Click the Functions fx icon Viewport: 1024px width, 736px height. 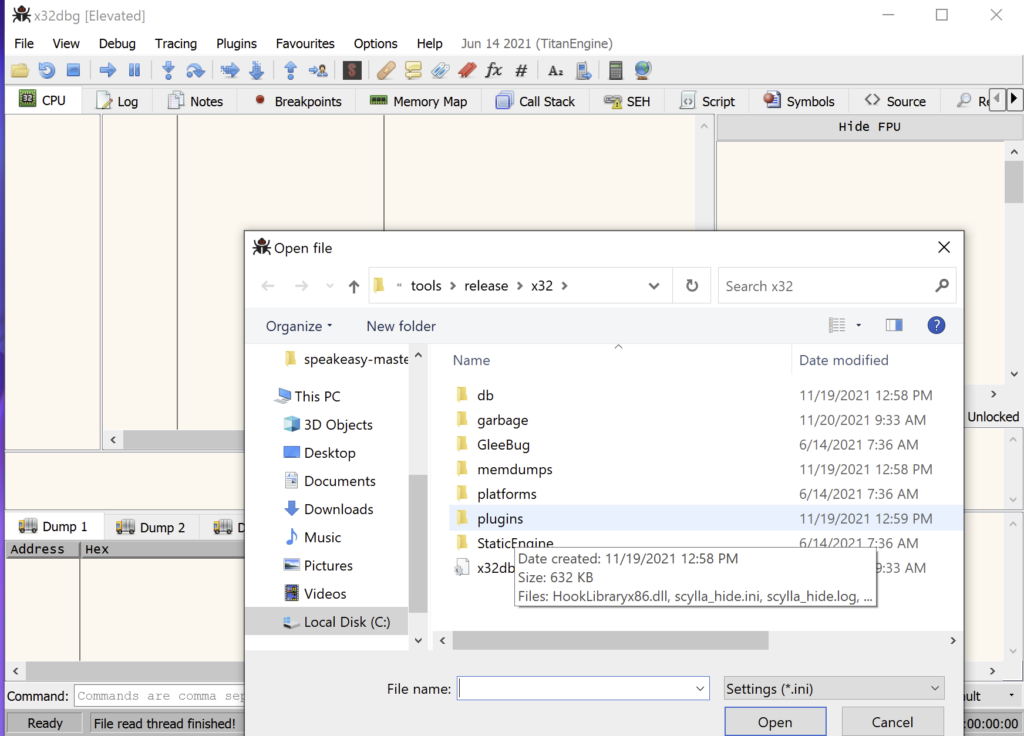(493, 70)
